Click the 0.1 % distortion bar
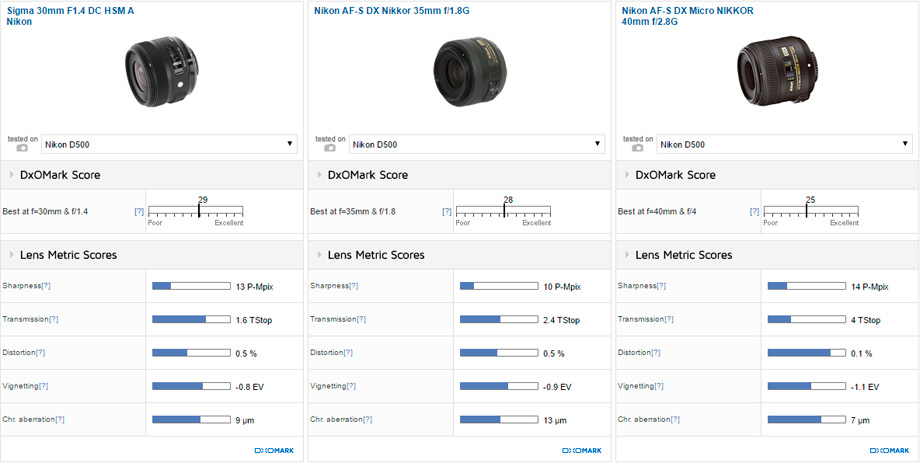The image size is (920, 463). pyautogui.click(x=807, y=353)
